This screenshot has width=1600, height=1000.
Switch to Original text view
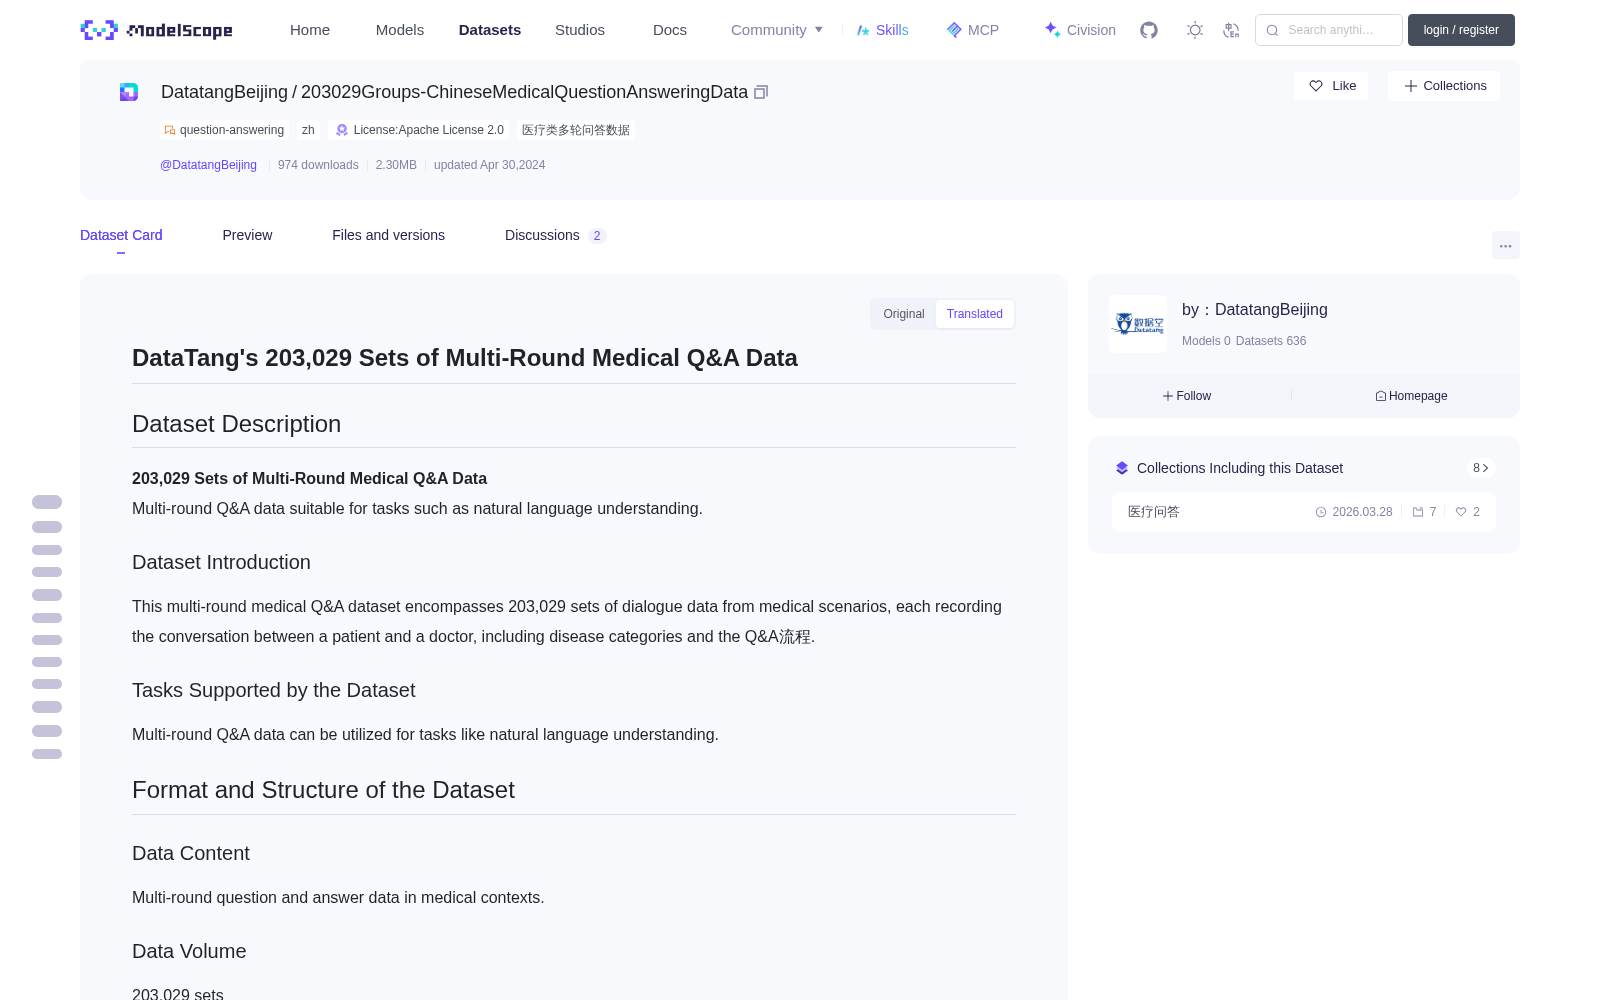904,314
